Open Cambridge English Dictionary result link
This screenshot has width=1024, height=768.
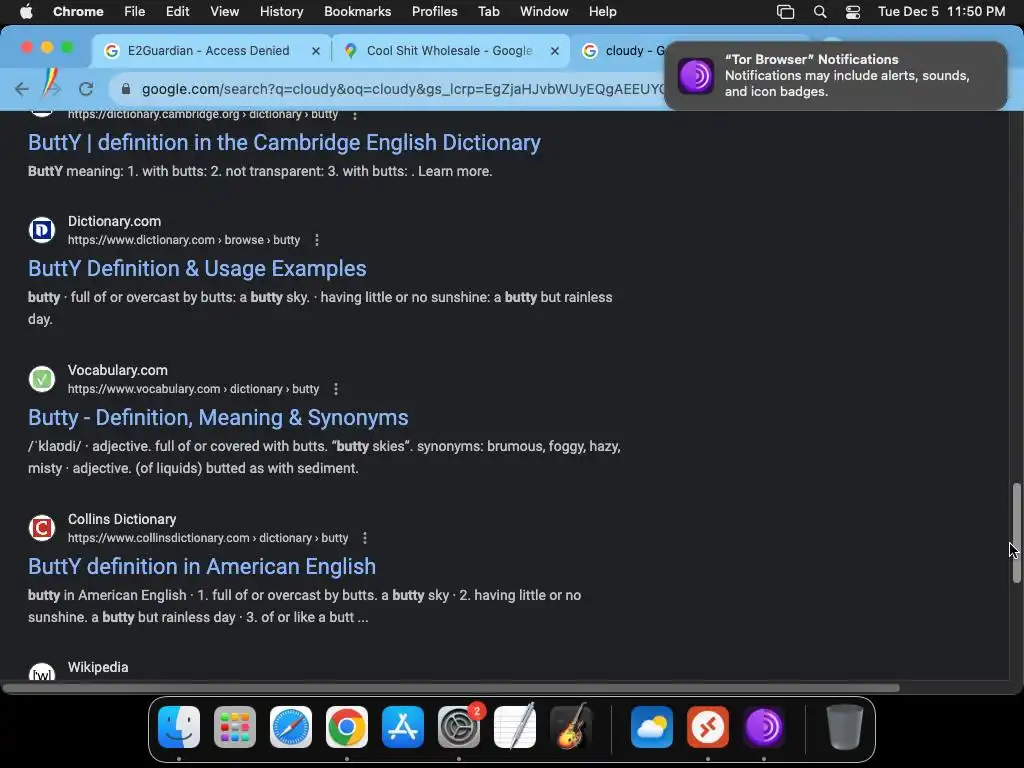(284, 142)
